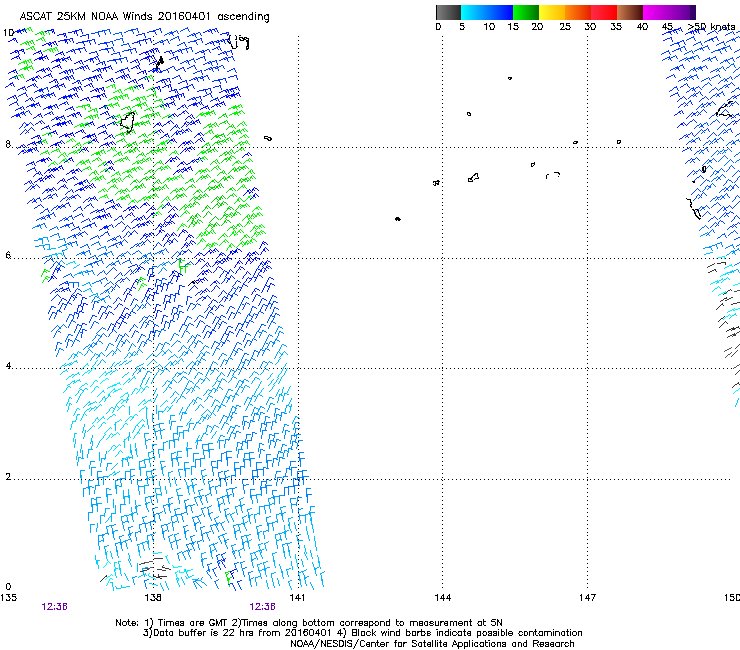Click the '>50 knots' color scale label
The height and width of the screenshot is (650, 740).
(x=711, y=27)
